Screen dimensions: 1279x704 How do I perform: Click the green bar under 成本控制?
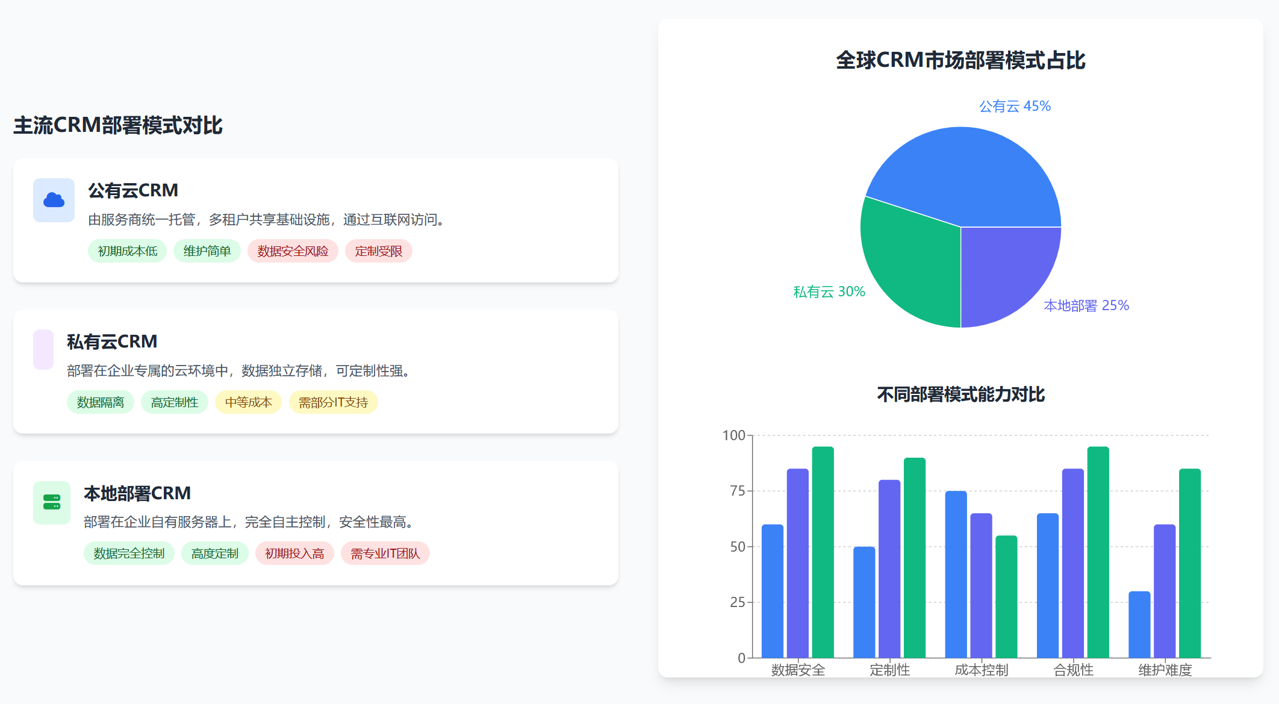(1006, 597)
